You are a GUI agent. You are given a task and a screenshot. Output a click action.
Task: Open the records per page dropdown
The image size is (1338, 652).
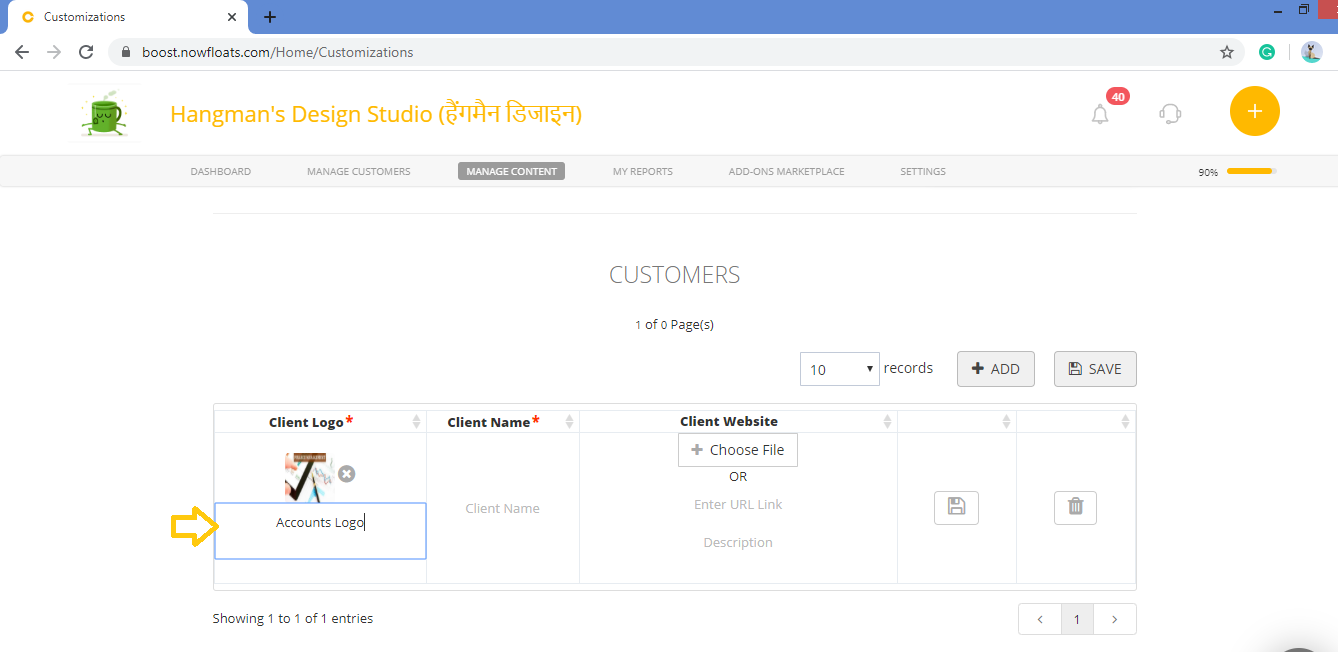[839, 369]
